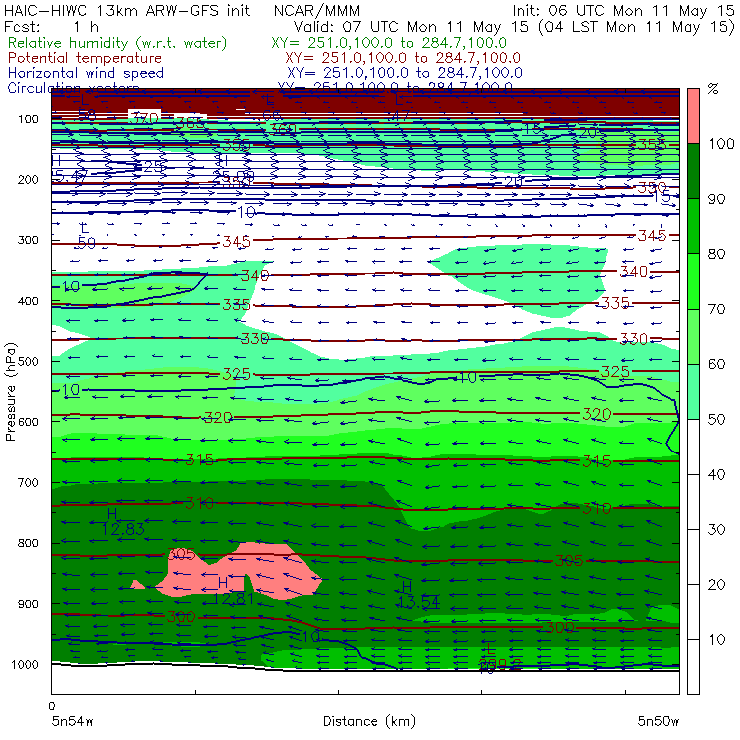Click the colorbar '70' tick label
740x740 pixels.
pyautogui.click(x=716, y=309)
